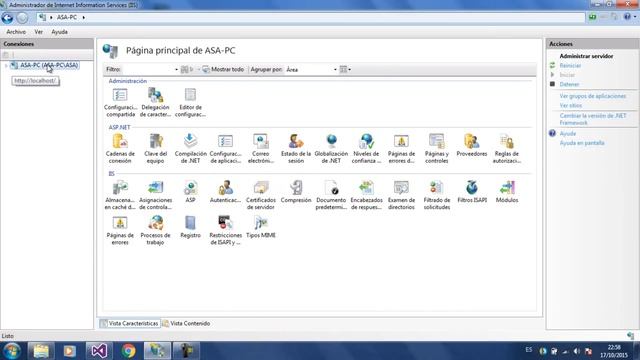Screen dimensions: 640x360
Task: Open Editor de configuración icon
Action: (x=190, y=102)
